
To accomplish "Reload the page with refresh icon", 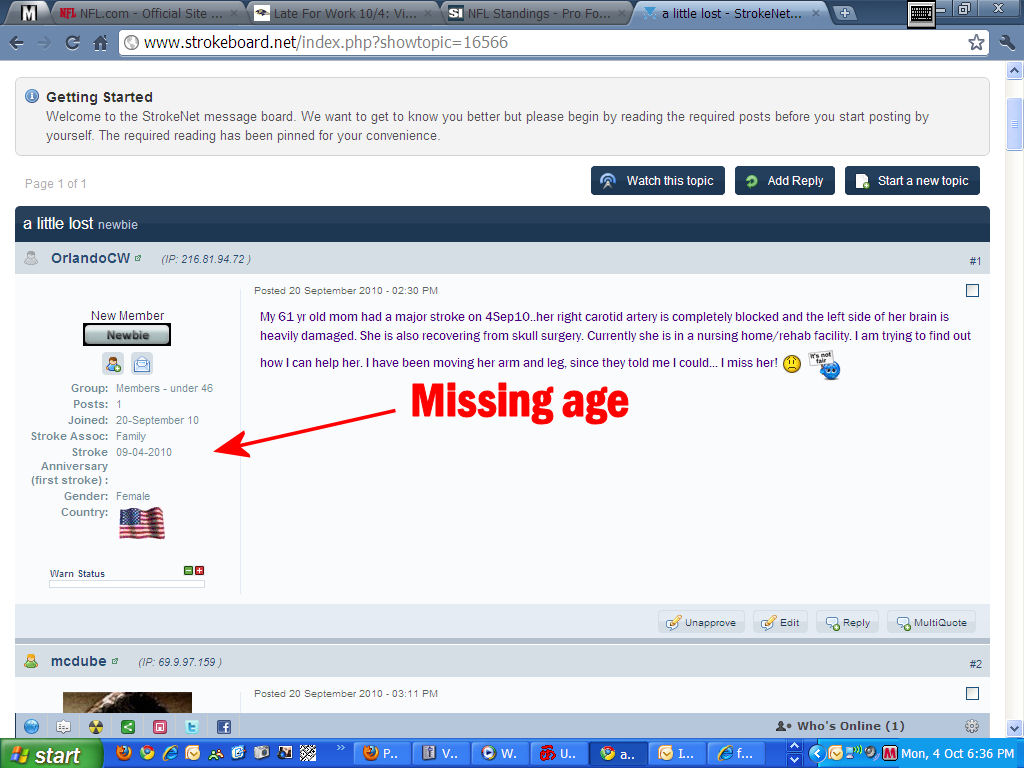I will 72,43.
